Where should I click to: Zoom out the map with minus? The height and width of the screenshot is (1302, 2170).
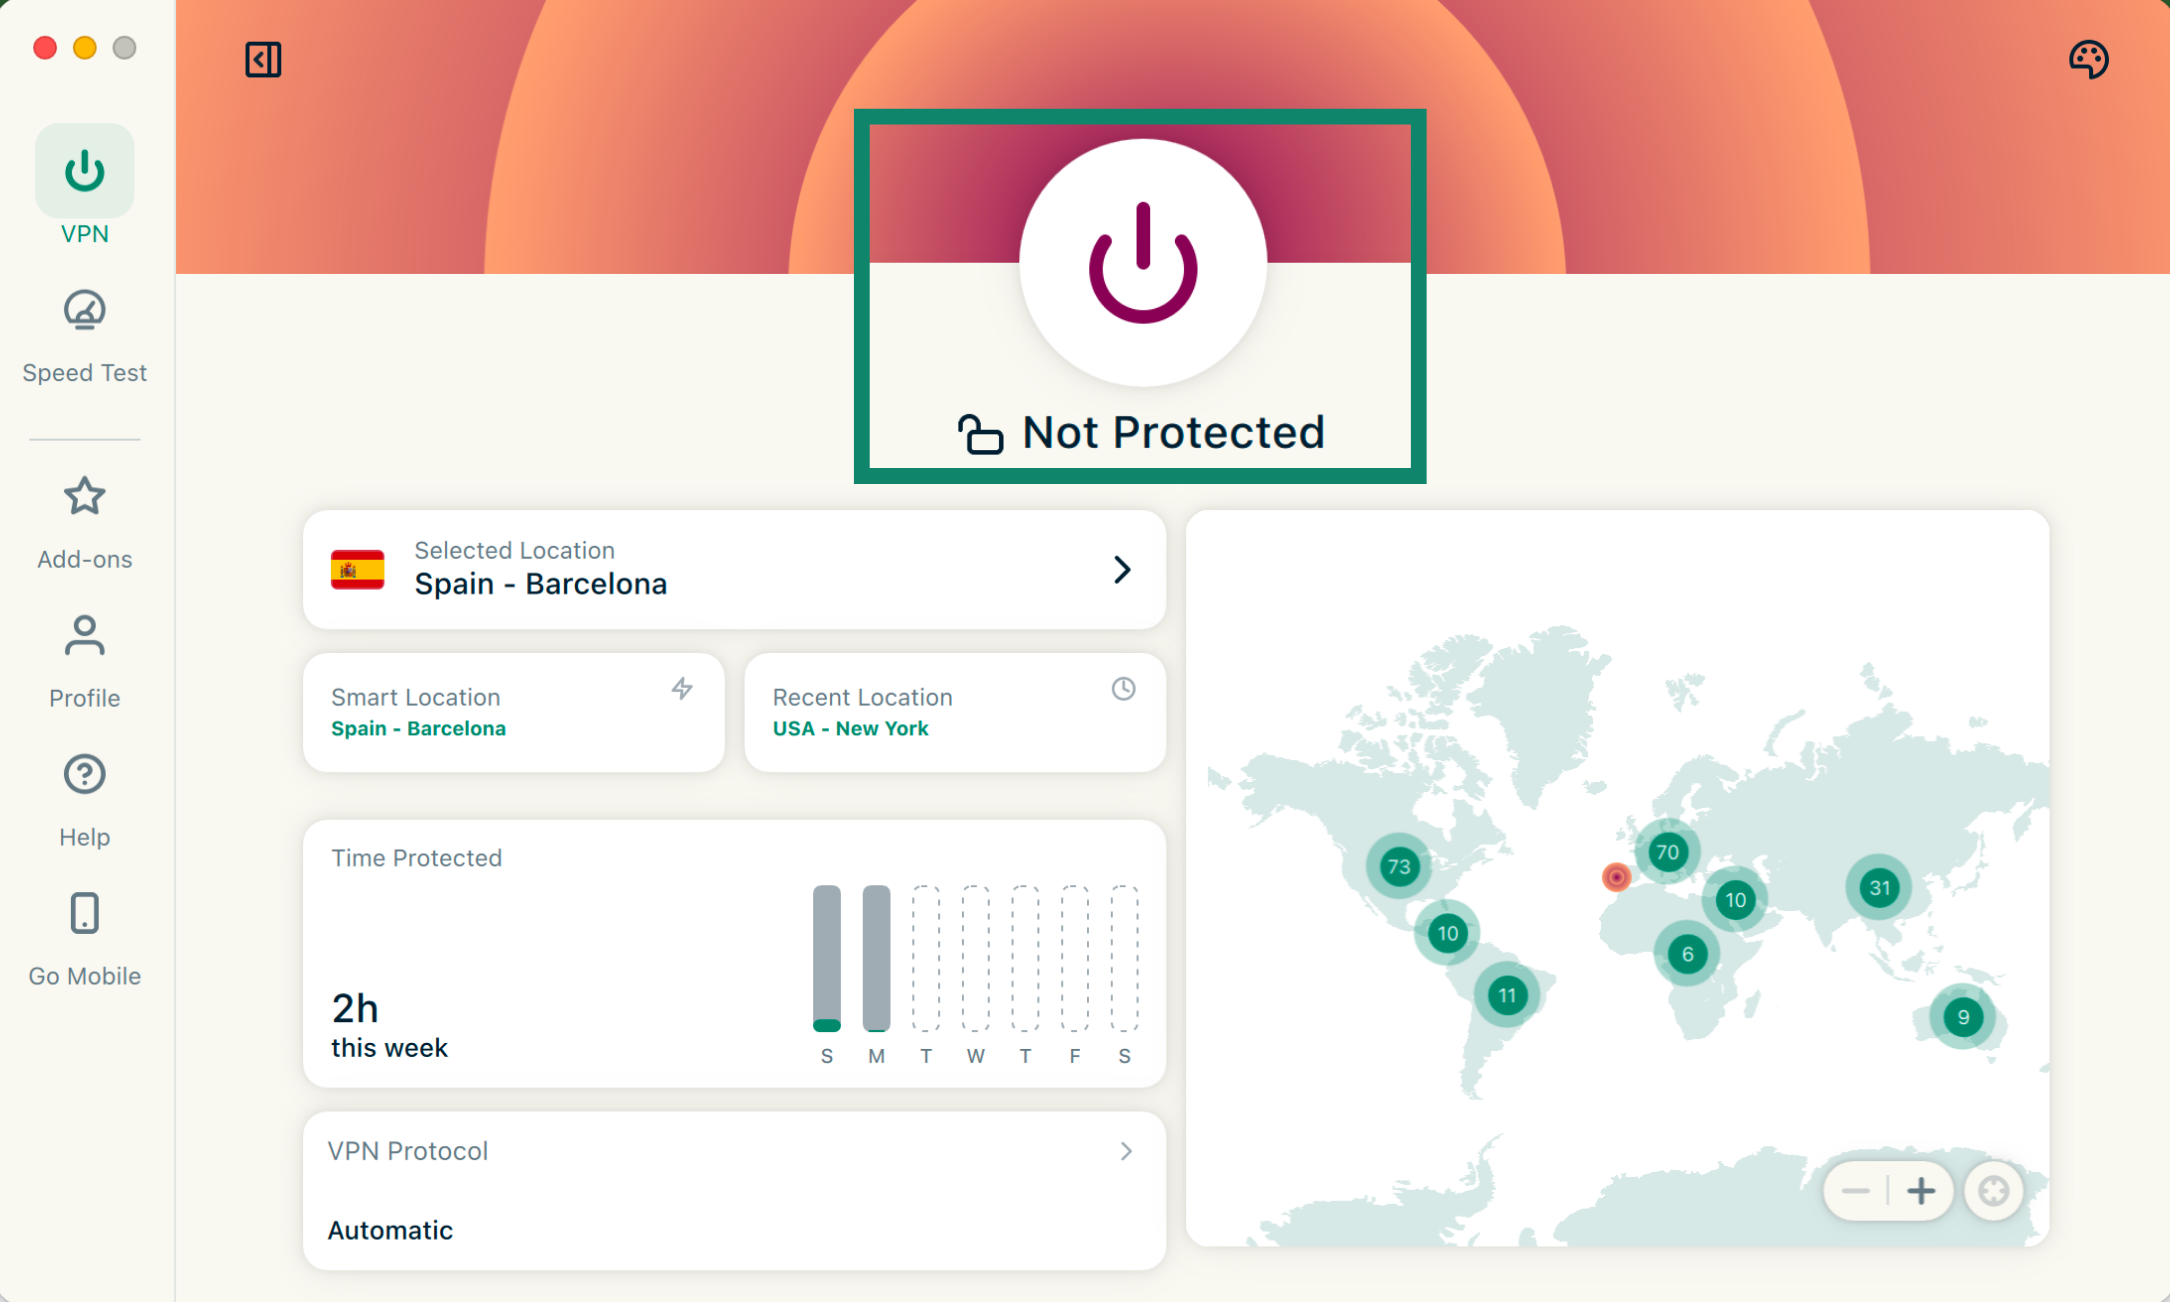pos(1856,1191)
